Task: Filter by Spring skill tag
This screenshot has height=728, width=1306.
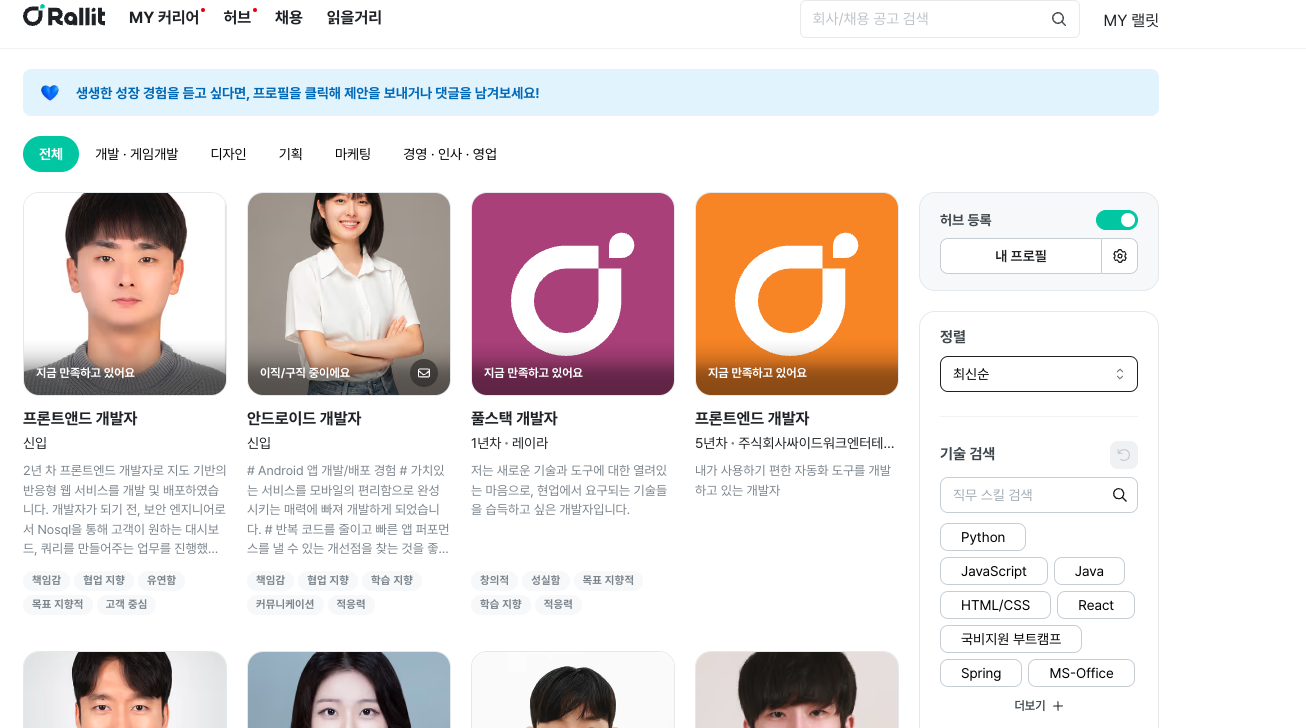Action: click(x=981, y=673)
